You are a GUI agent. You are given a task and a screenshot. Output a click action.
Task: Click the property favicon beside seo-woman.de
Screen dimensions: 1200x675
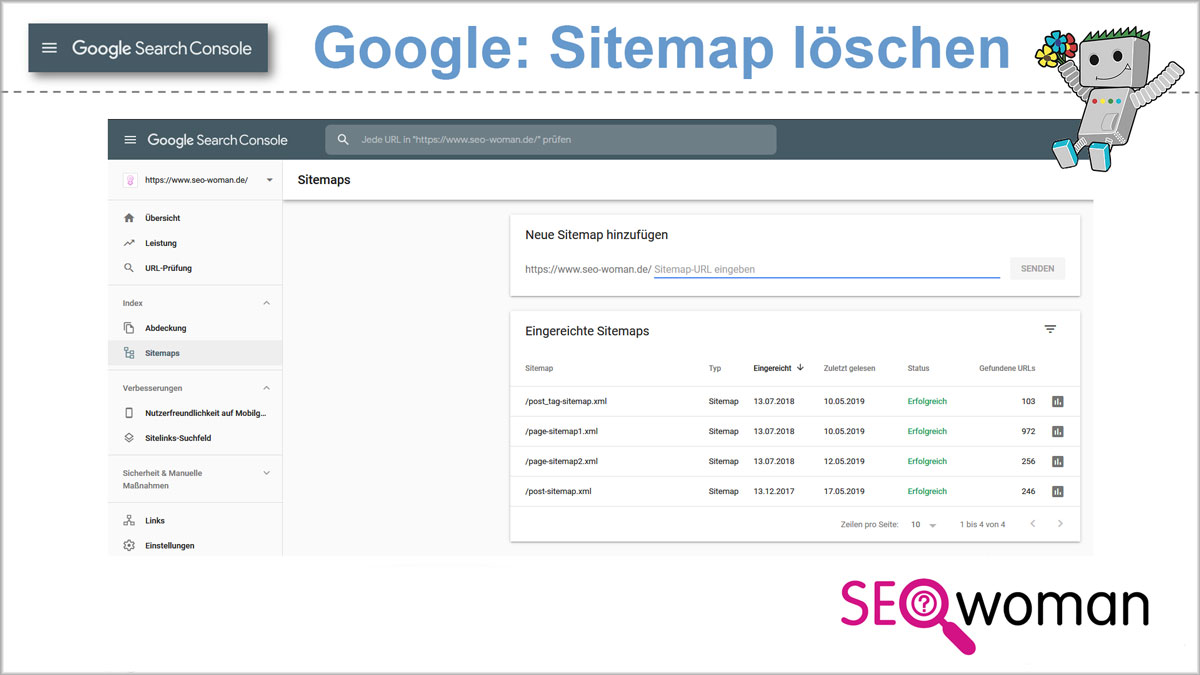tap(129, 180)
